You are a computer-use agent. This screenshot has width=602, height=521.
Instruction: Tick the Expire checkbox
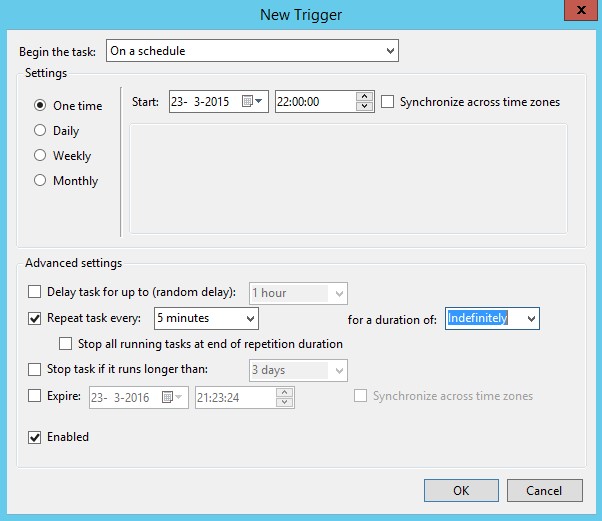tap(36, 397)
